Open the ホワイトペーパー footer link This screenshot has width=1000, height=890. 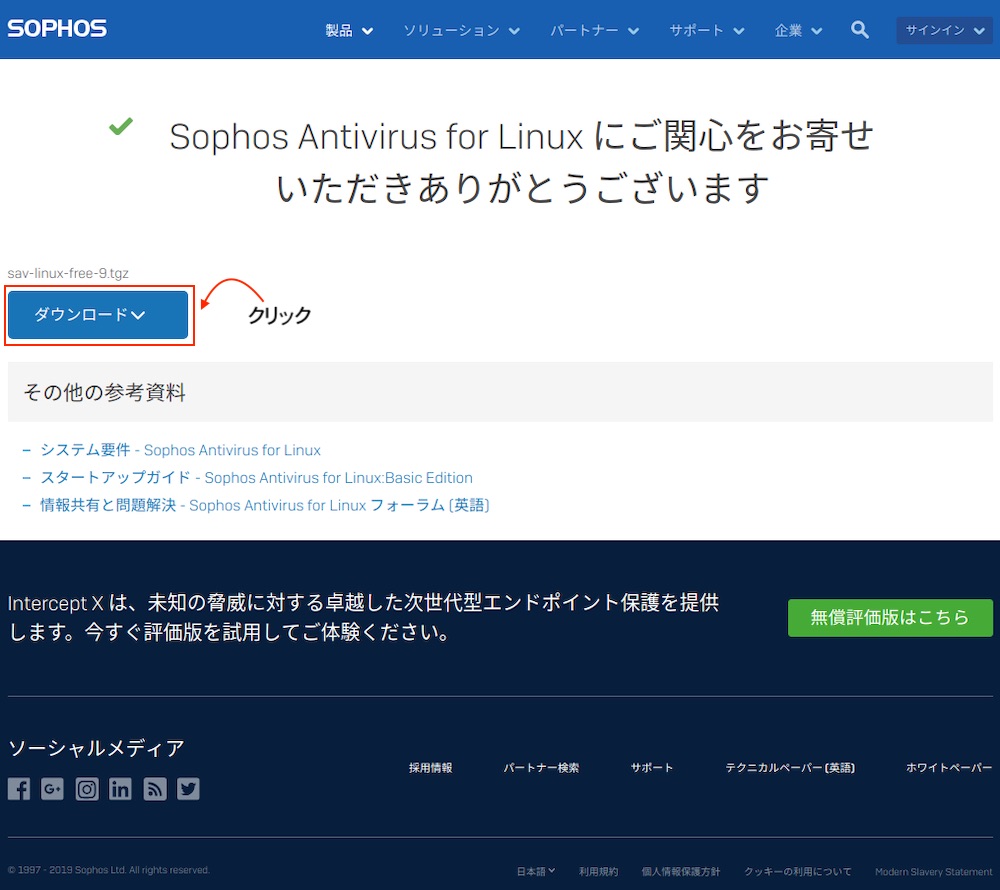[949, 768]
